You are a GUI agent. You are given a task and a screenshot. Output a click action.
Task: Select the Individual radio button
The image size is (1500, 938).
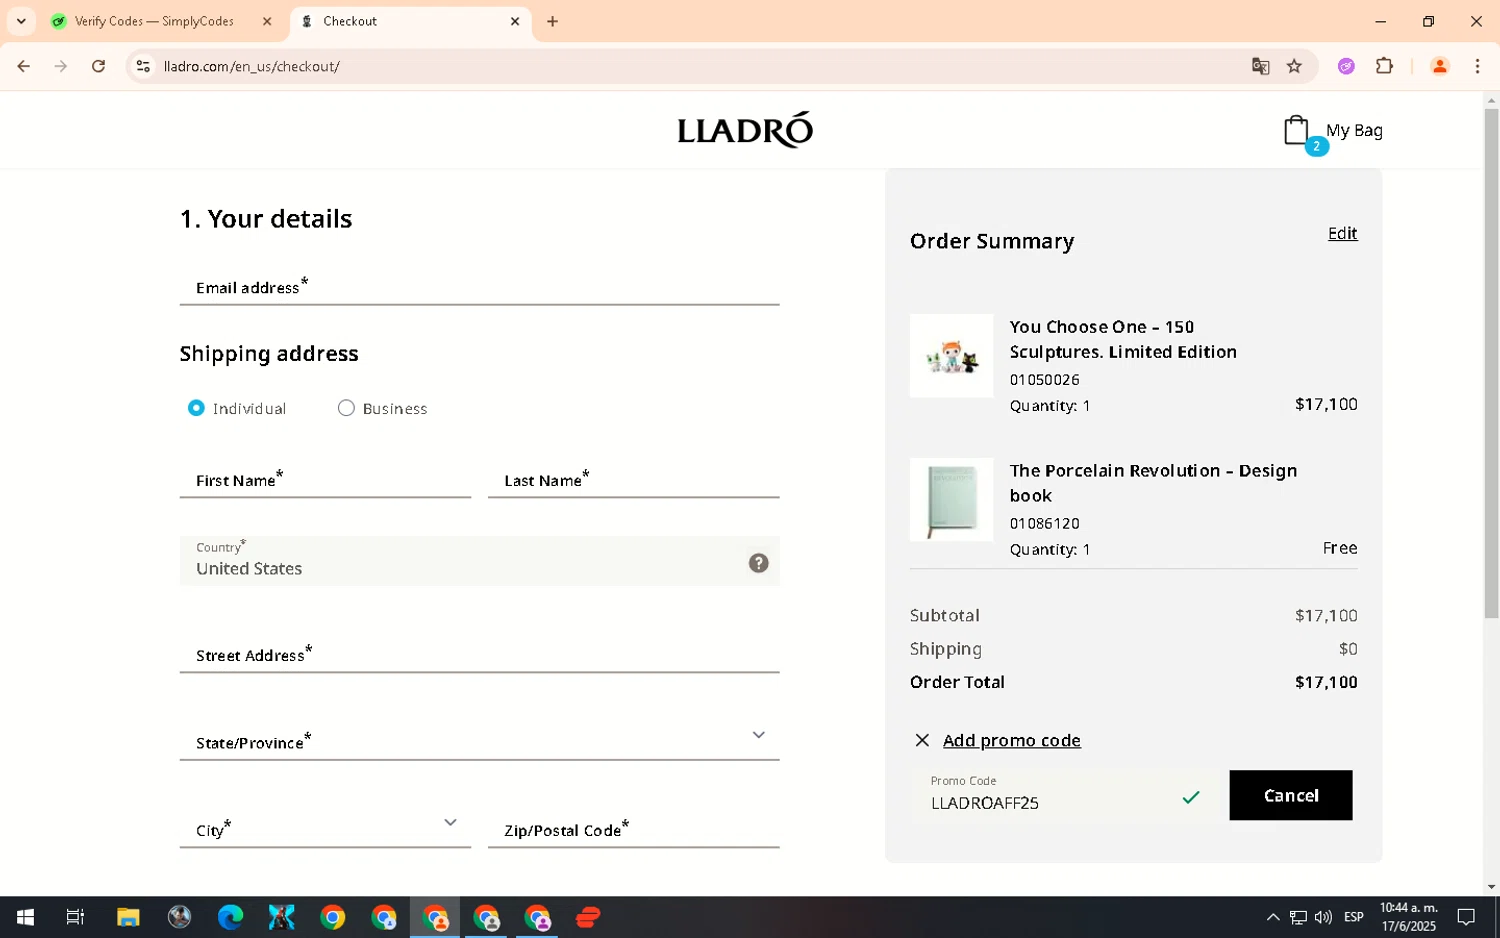(196, 408)
